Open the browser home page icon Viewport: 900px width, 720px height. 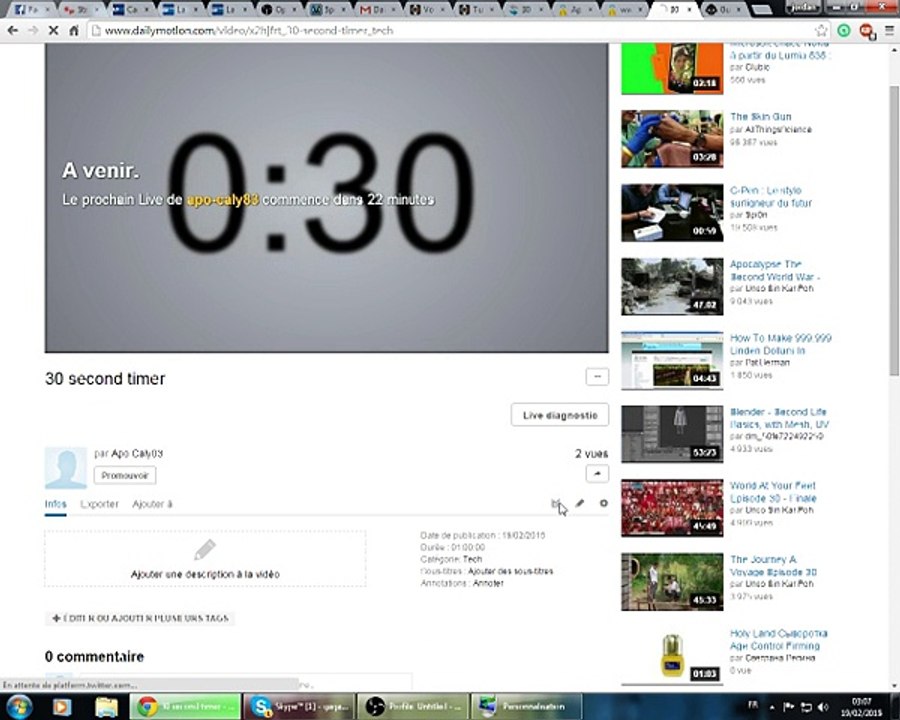[x=73, y=30]
